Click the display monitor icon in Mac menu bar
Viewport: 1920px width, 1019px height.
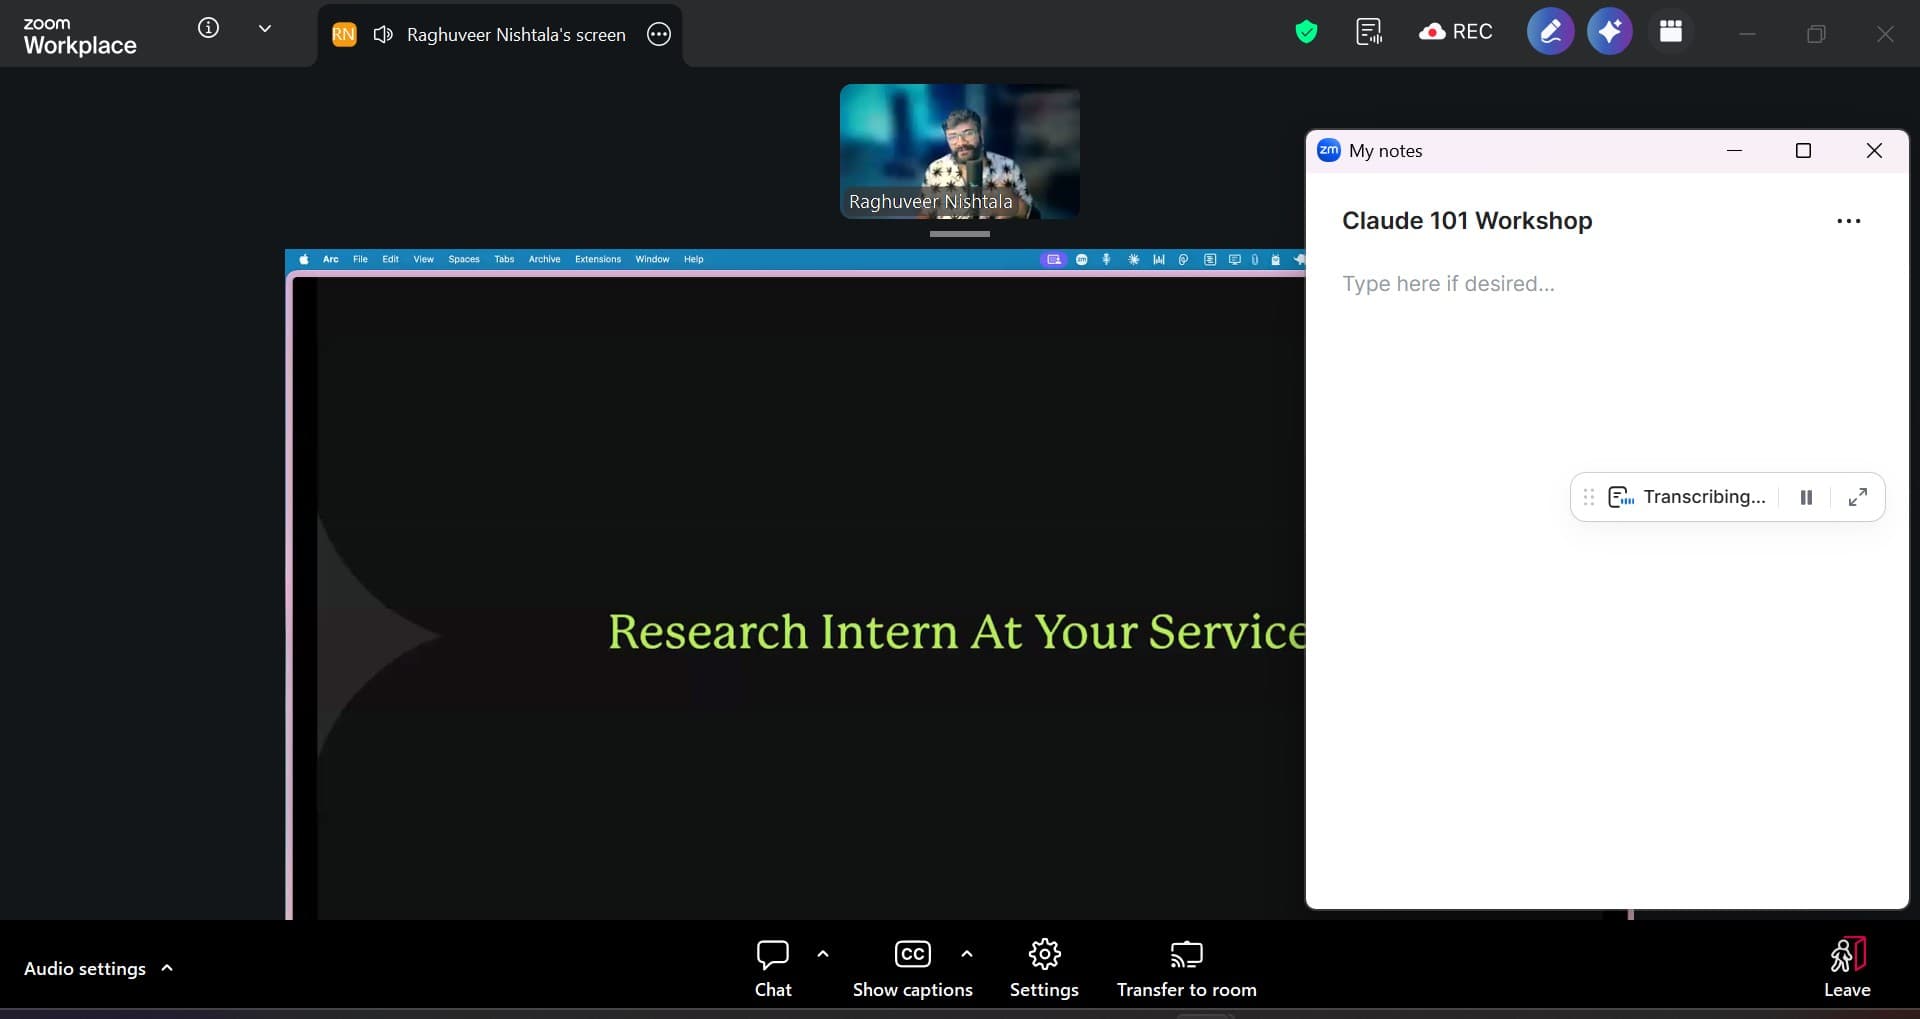[x=1235, y=259]
